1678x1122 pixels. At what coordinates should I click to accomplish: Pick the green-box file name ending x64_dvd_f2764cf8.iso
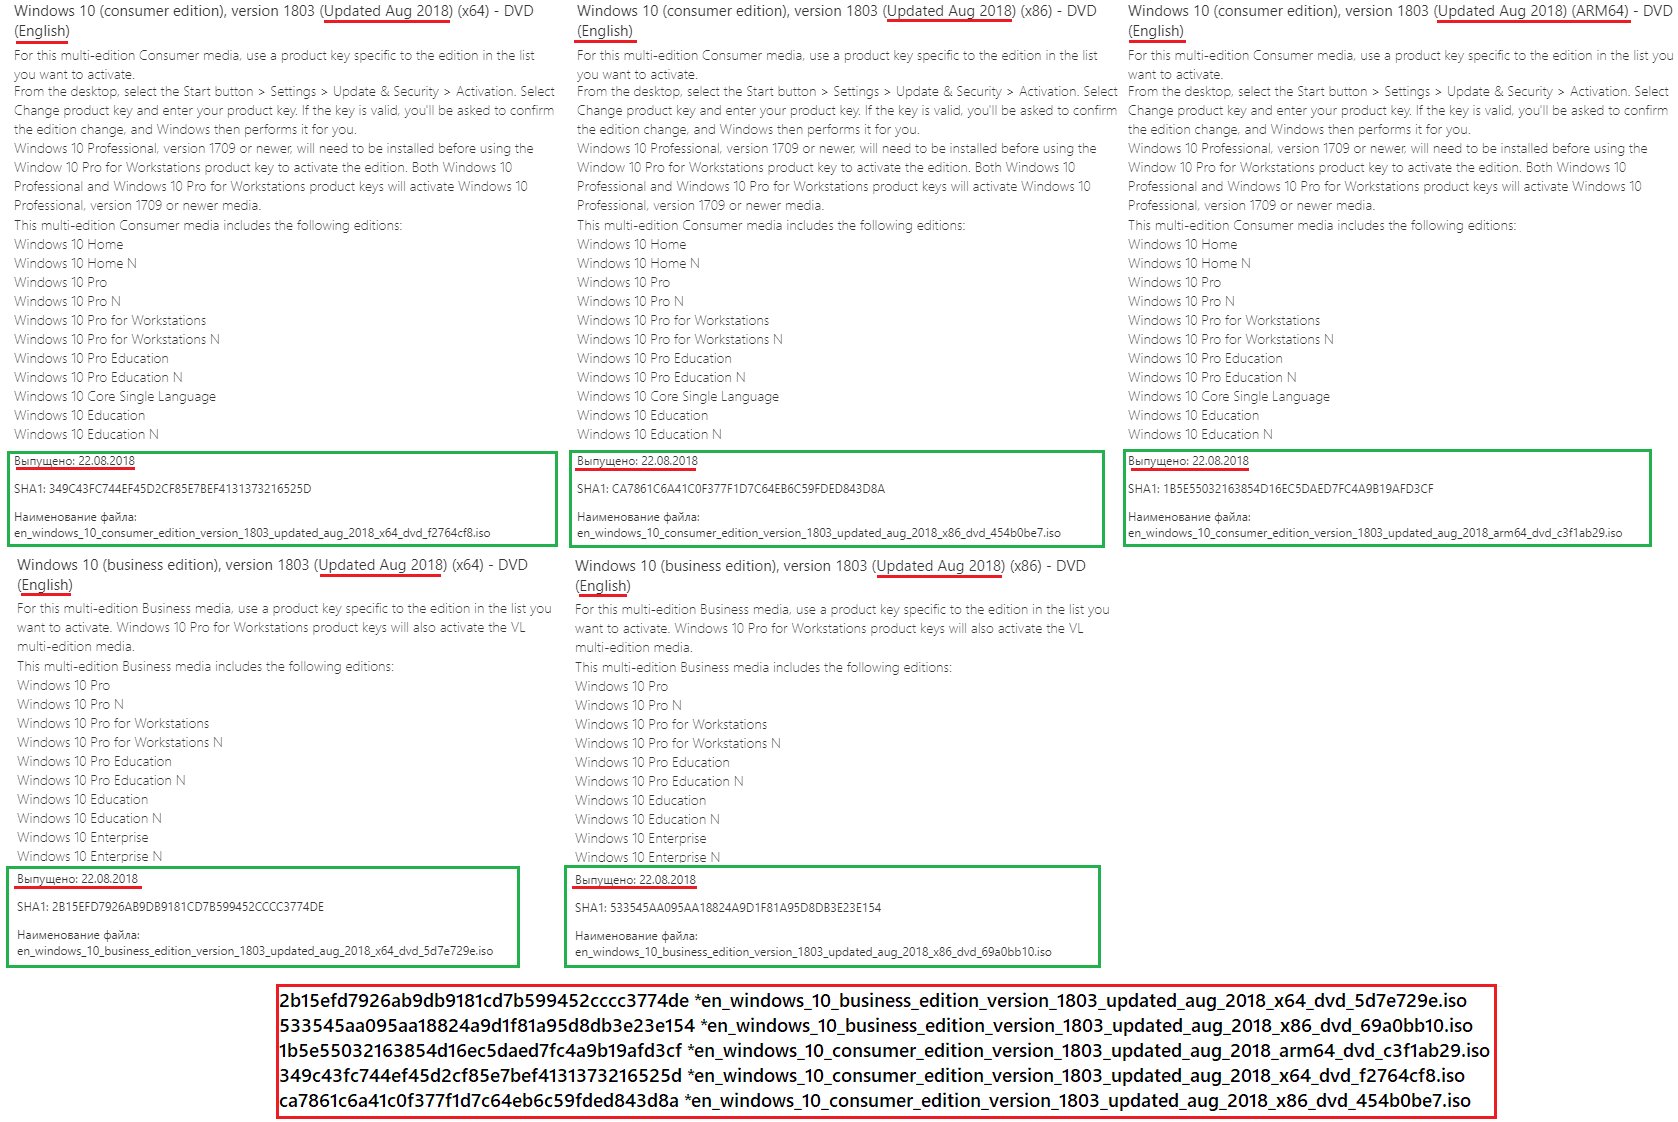click(x=252, y=533)
